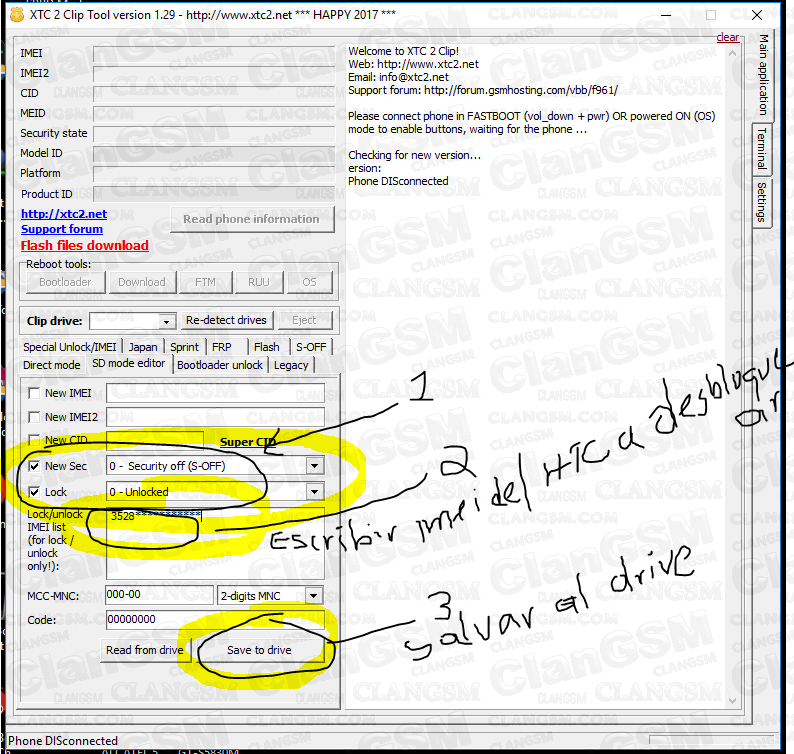Open the Bootloader unlock tab
Screen dimensions: 794x754
pos(220,365)
